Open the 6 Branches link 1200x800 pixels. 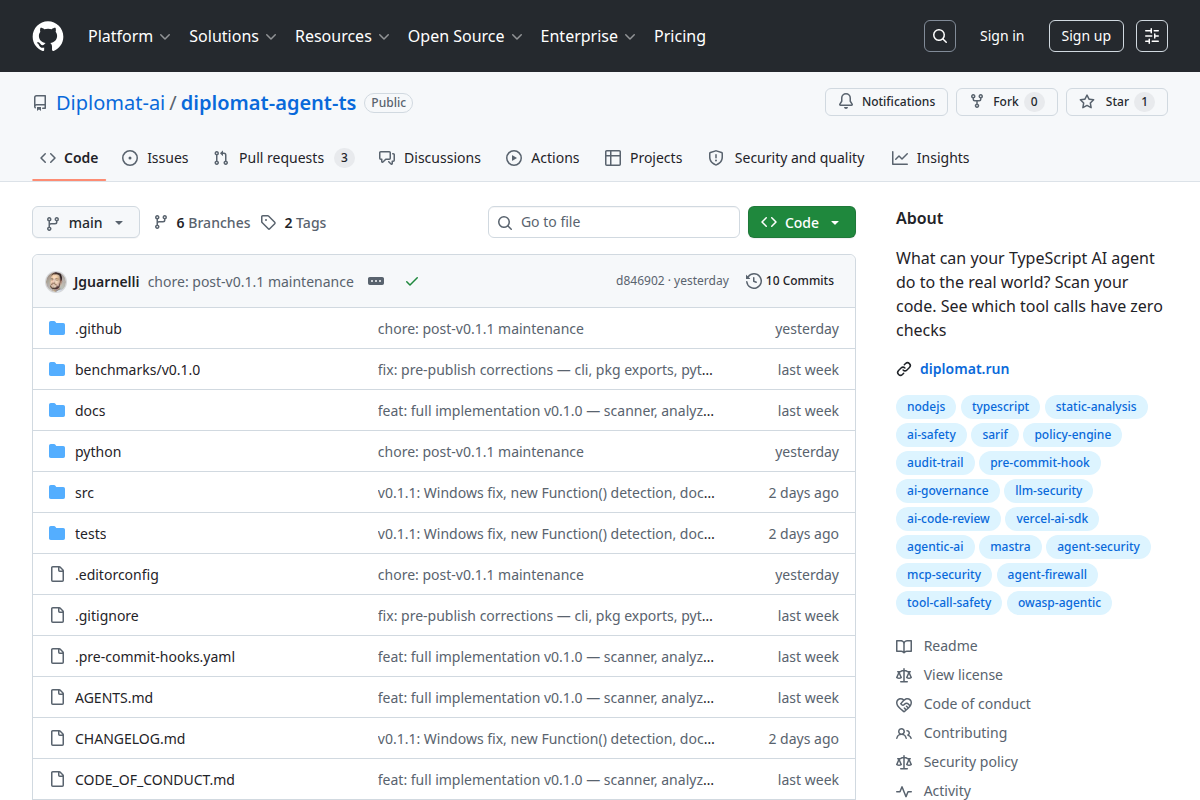tap(202, 223)
